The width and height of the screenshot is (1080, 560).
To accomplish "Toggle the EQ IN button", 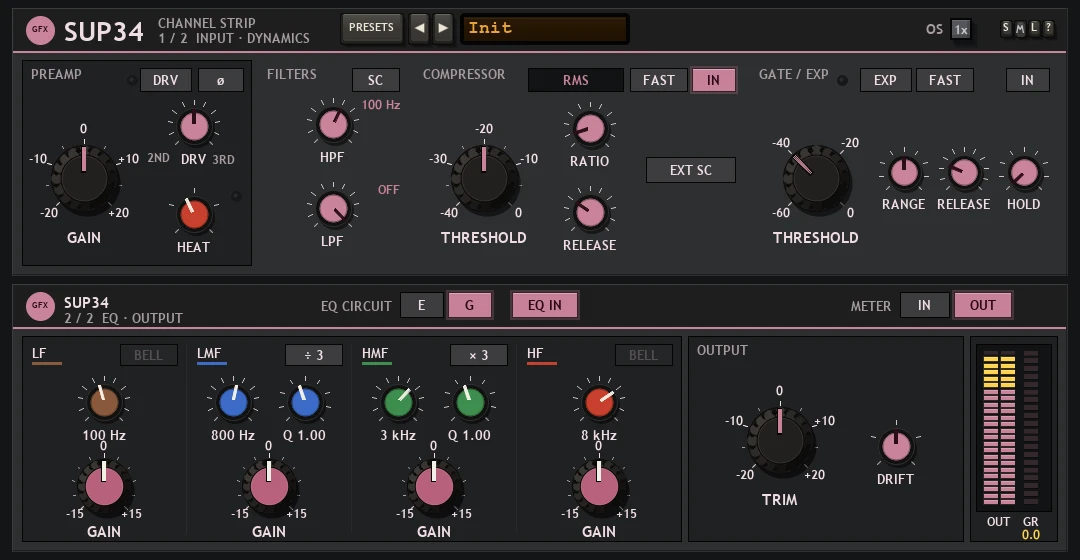I will pyautogui.click(x=545, y=305).
